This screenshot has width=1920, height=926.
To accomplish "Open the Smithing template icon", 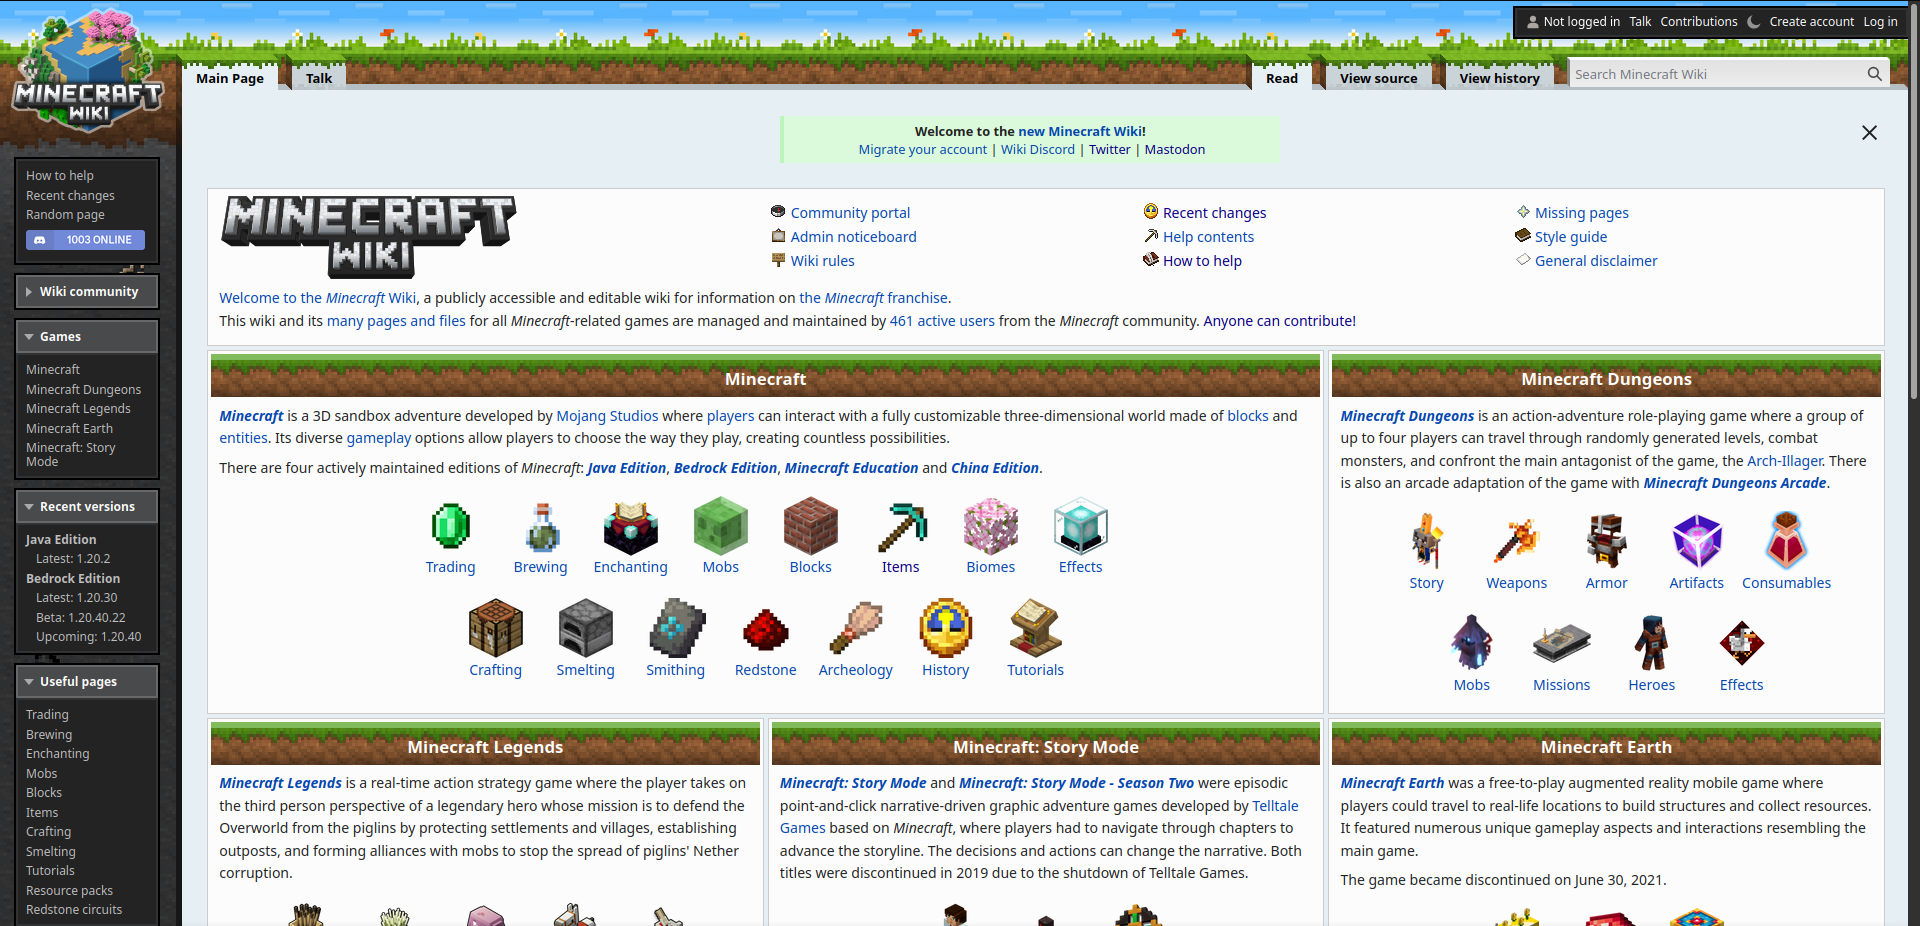I will click(x=676, y=628).
